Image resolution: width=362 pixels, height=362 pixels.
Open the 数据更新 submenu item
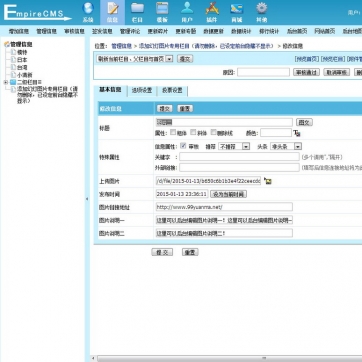[213, 31]
